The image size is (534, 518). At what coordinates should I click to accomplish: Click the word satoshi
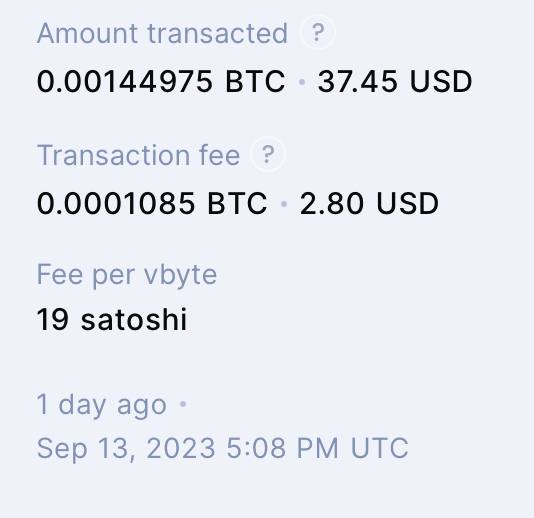pos(134,319)
